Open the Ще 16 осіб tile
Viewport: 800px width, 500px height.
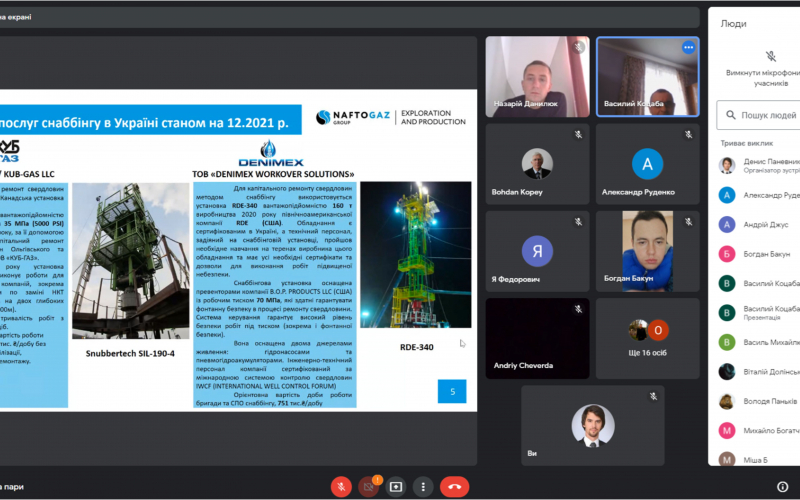pos(647,338)
